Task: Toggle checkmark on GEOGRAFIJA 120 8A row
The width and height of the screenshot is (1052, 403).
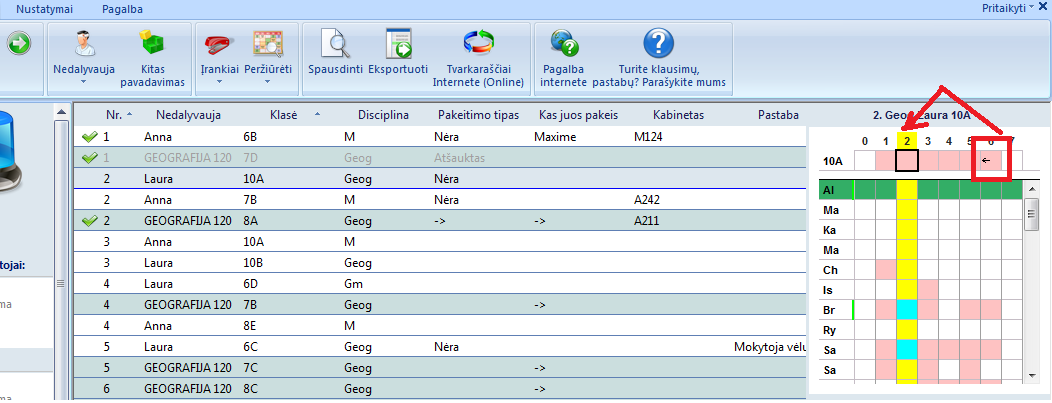Action: coord(89,220)
